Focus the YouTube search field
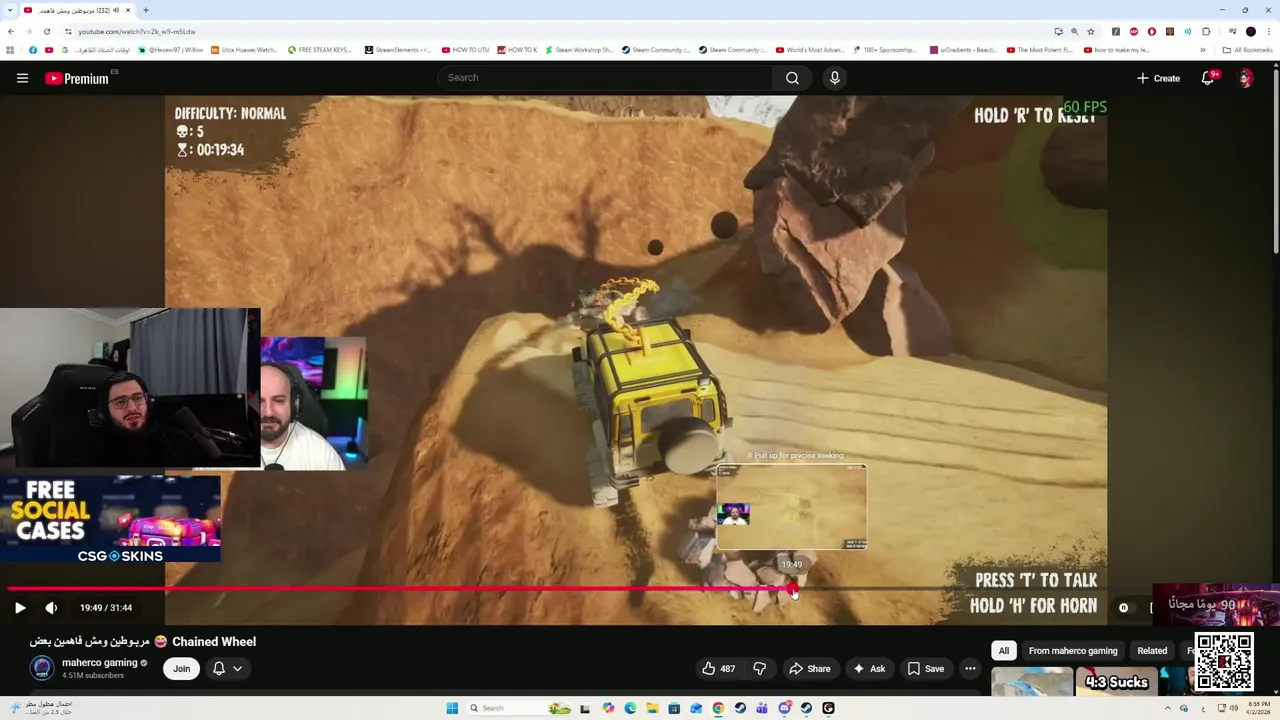Image resolution: width=1280 pixels, height=720 pixels. tap(604, 78)
